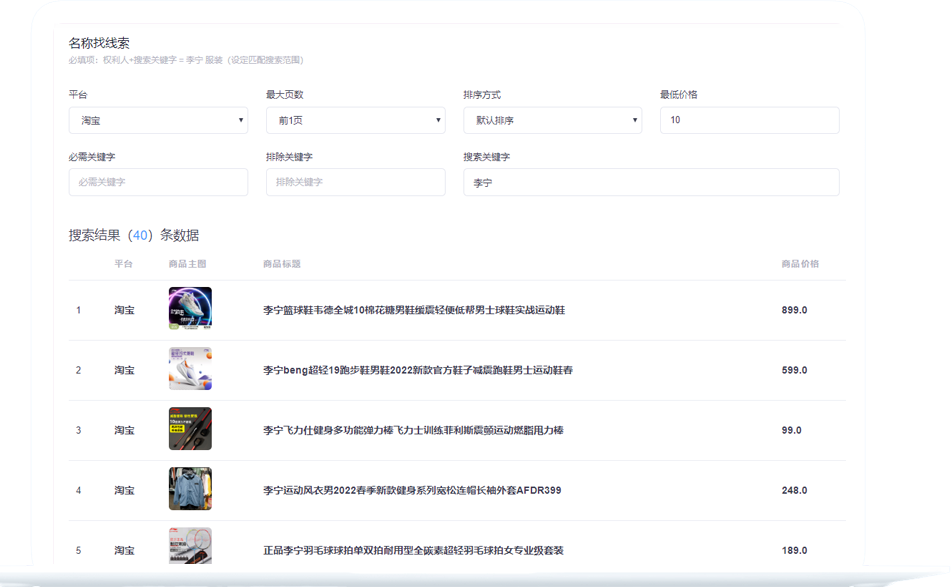Image resolution: width=951 pixels, height=587 pixels.
Task: Click the 商品标题 column header
Action: 282,264
